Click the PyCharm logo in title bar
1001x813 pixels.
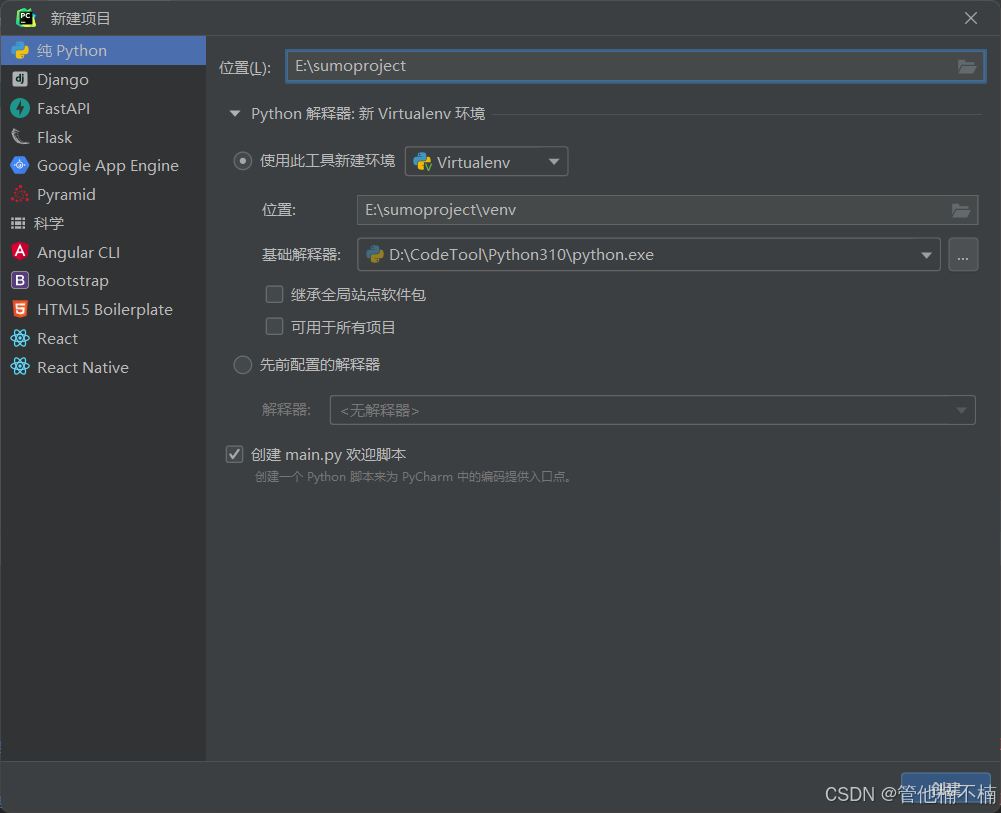[x=26, y=17]
